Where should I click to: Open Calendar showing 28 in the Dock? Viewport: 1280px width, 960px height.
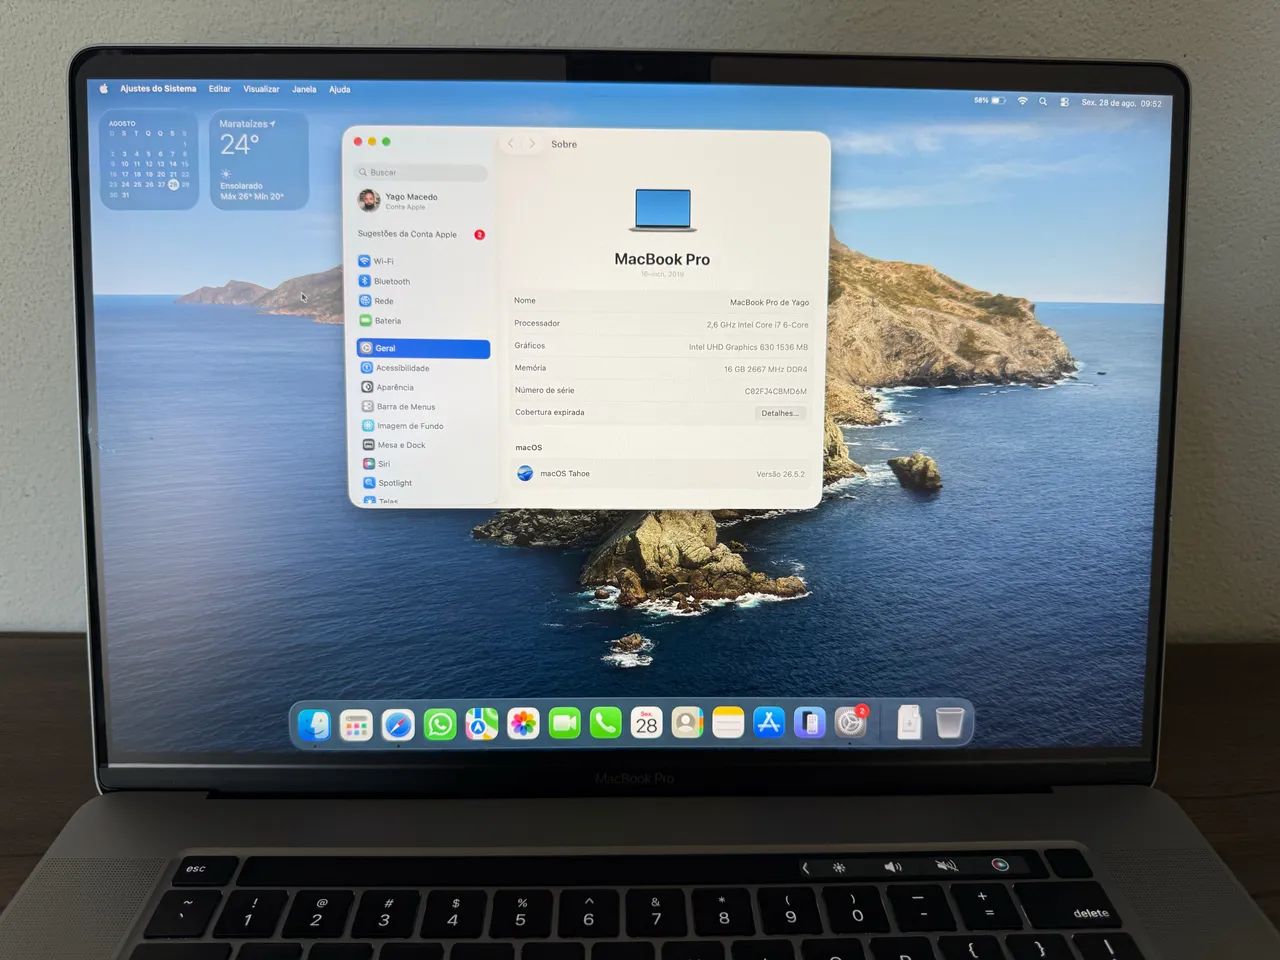(x=647, y=723)
